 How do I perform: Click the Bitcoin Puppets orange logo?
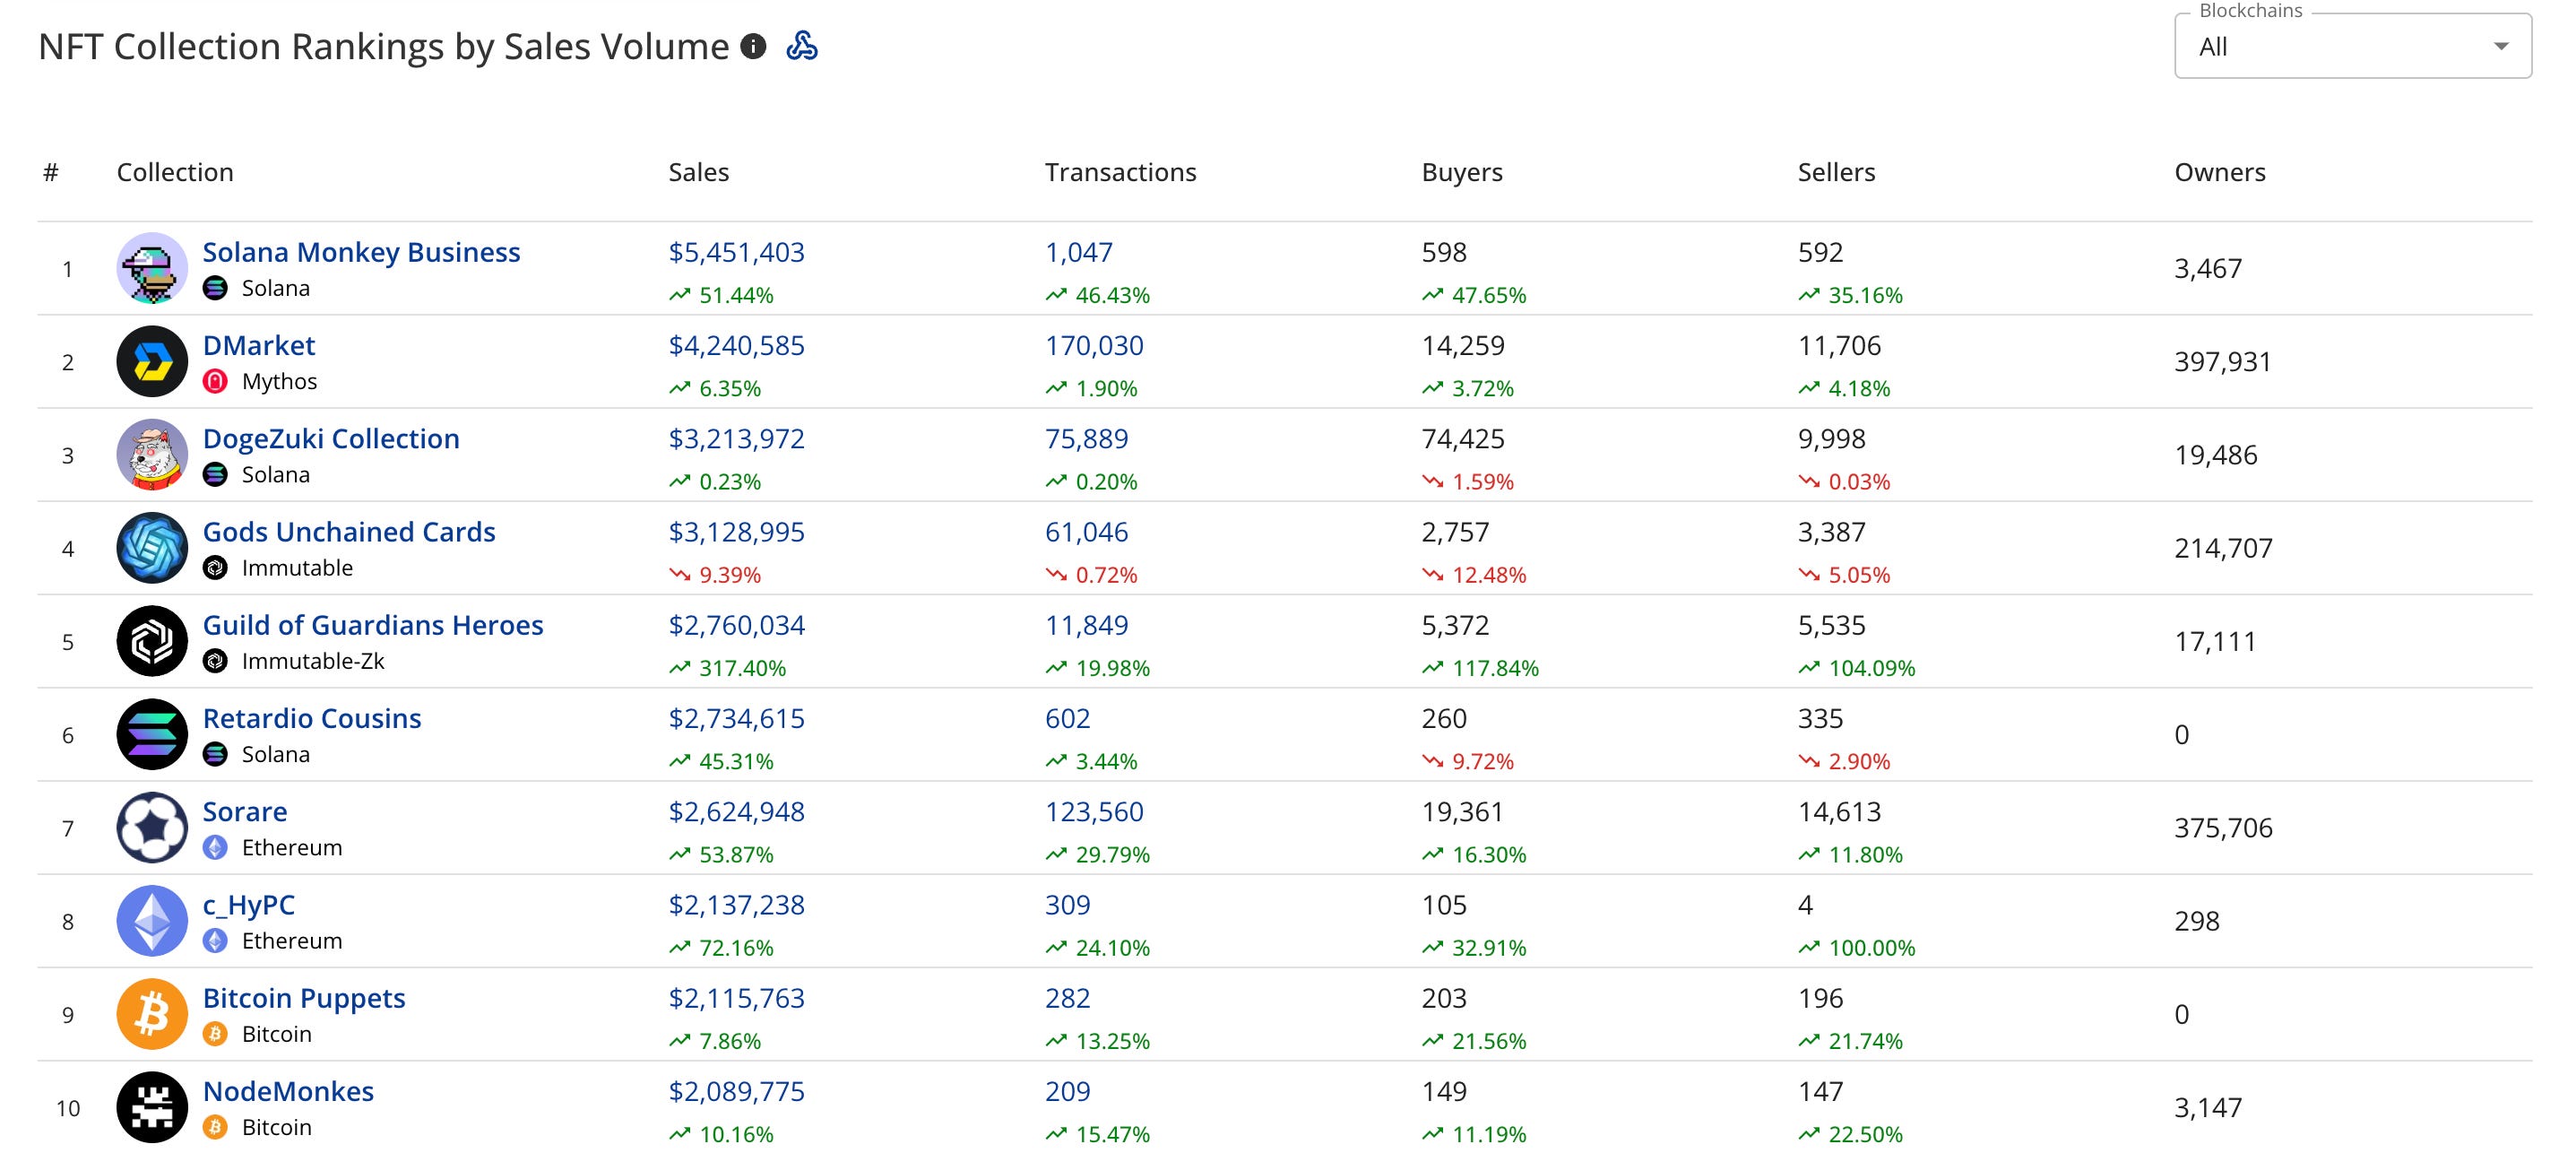point(152,1014)
